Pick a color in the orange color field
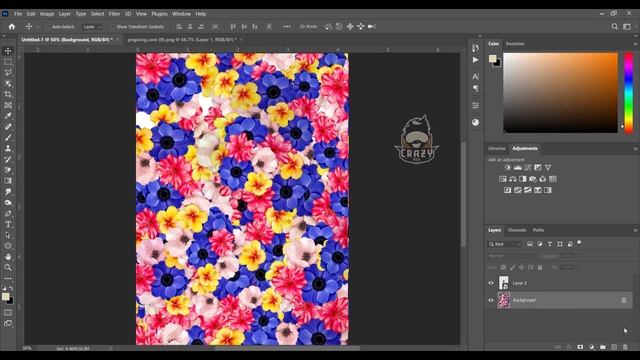 [560, 93]
